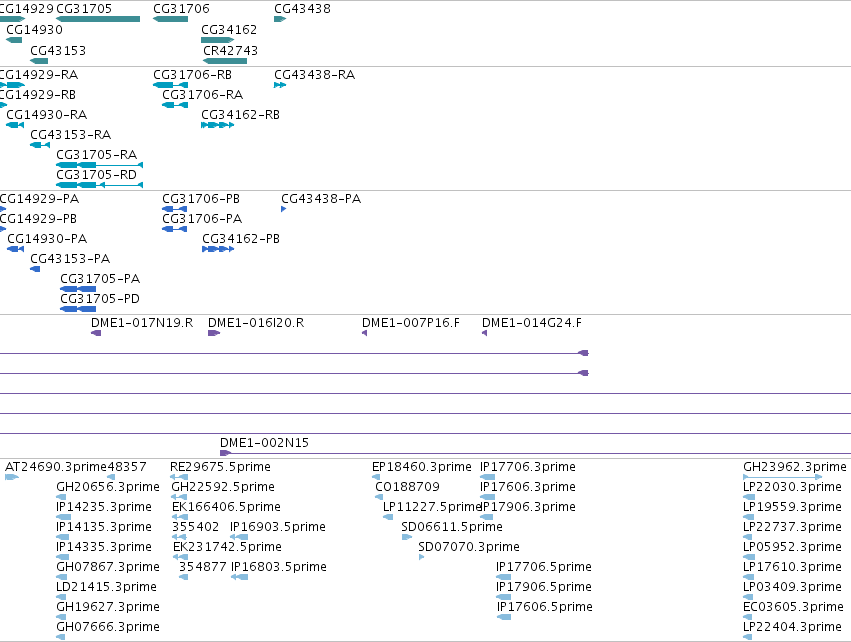Viewport: 851px width, 642px height.
Task: Click EST LP11227.5prime
Action: click(x=388, y=517)
